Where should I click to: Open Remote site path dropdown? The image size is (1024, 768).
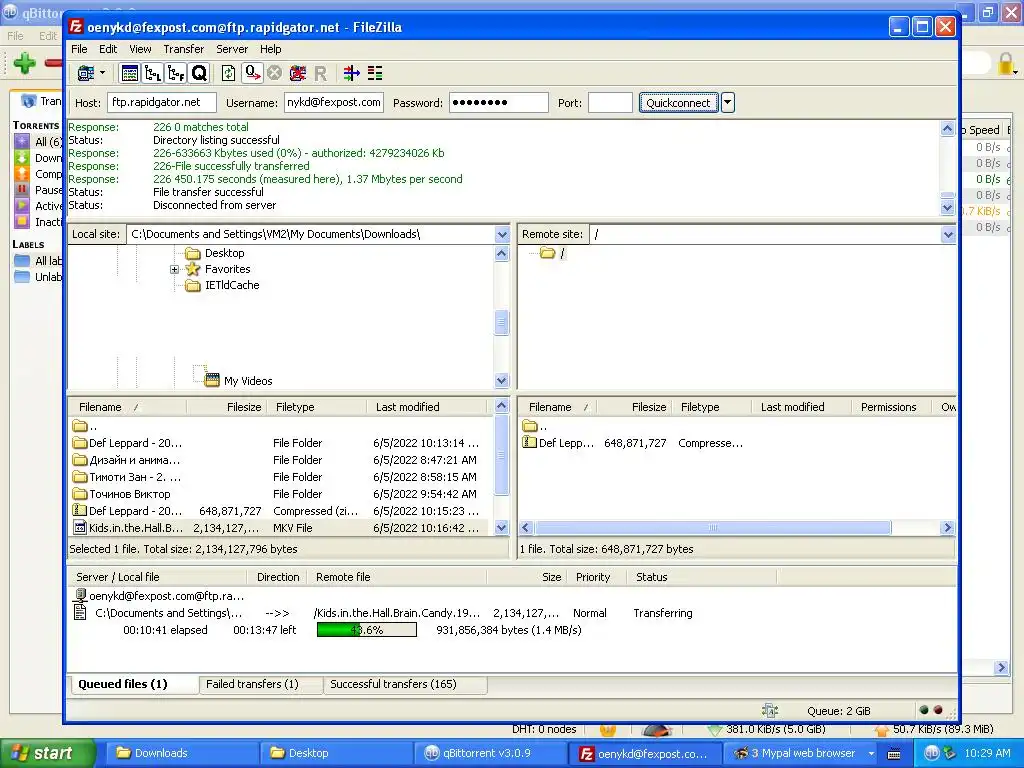pyautogui.click(x=948, y=234)
